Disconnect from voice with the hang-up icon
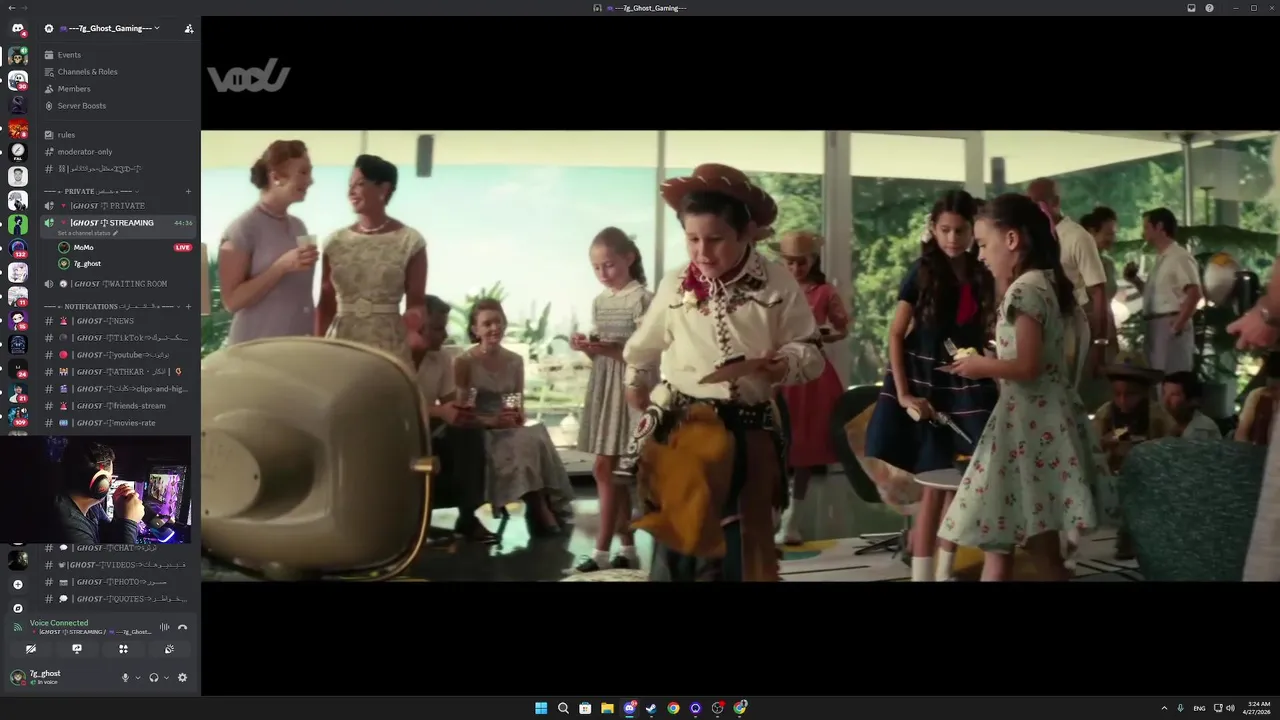This screenshot has height=720, width=1280. coord(182,627)
